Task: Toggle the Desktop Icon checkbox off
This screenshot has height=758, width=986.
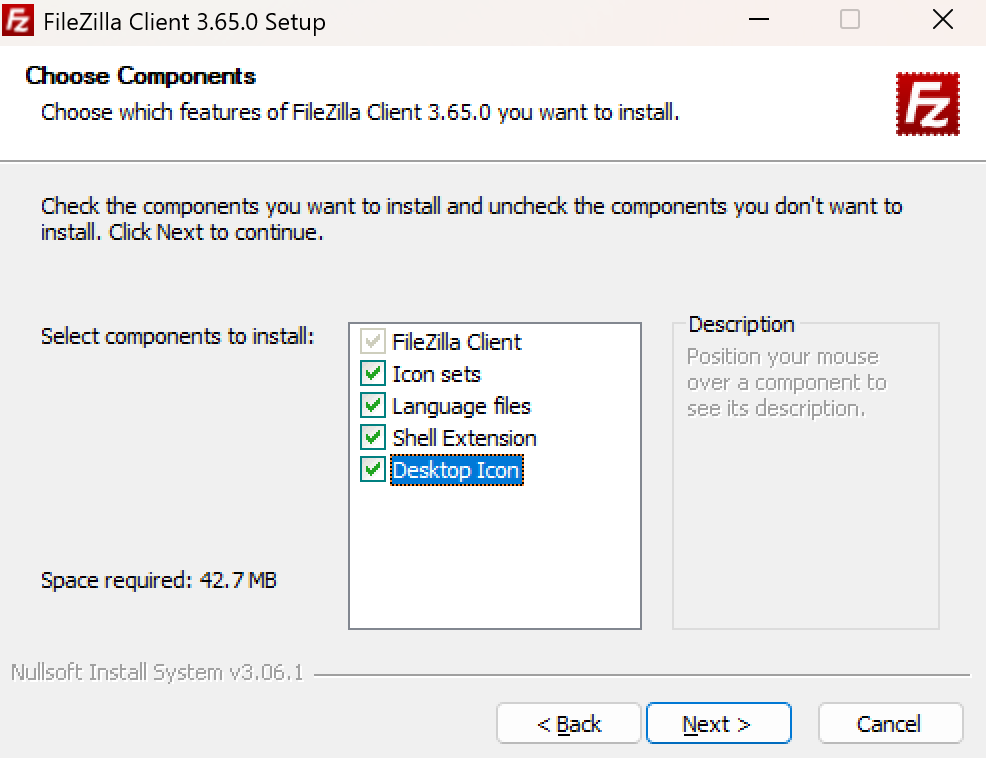Action: click(373, 470)
